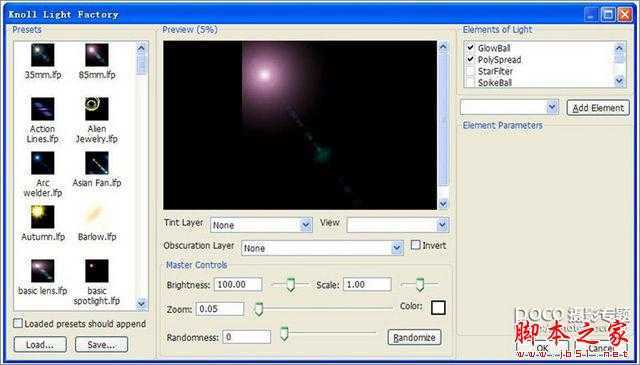Screen dimensions: 640x365
Task: Click the Add Element button
Action: (x=598, y=108)
